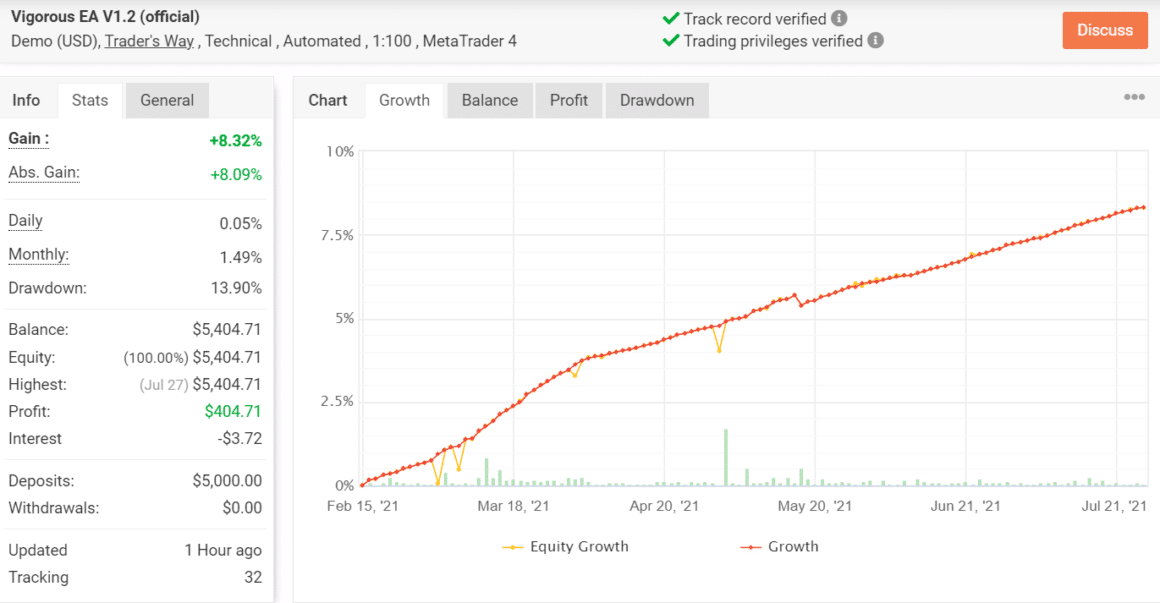Click the underlined Gain label

tap(25, 138)
